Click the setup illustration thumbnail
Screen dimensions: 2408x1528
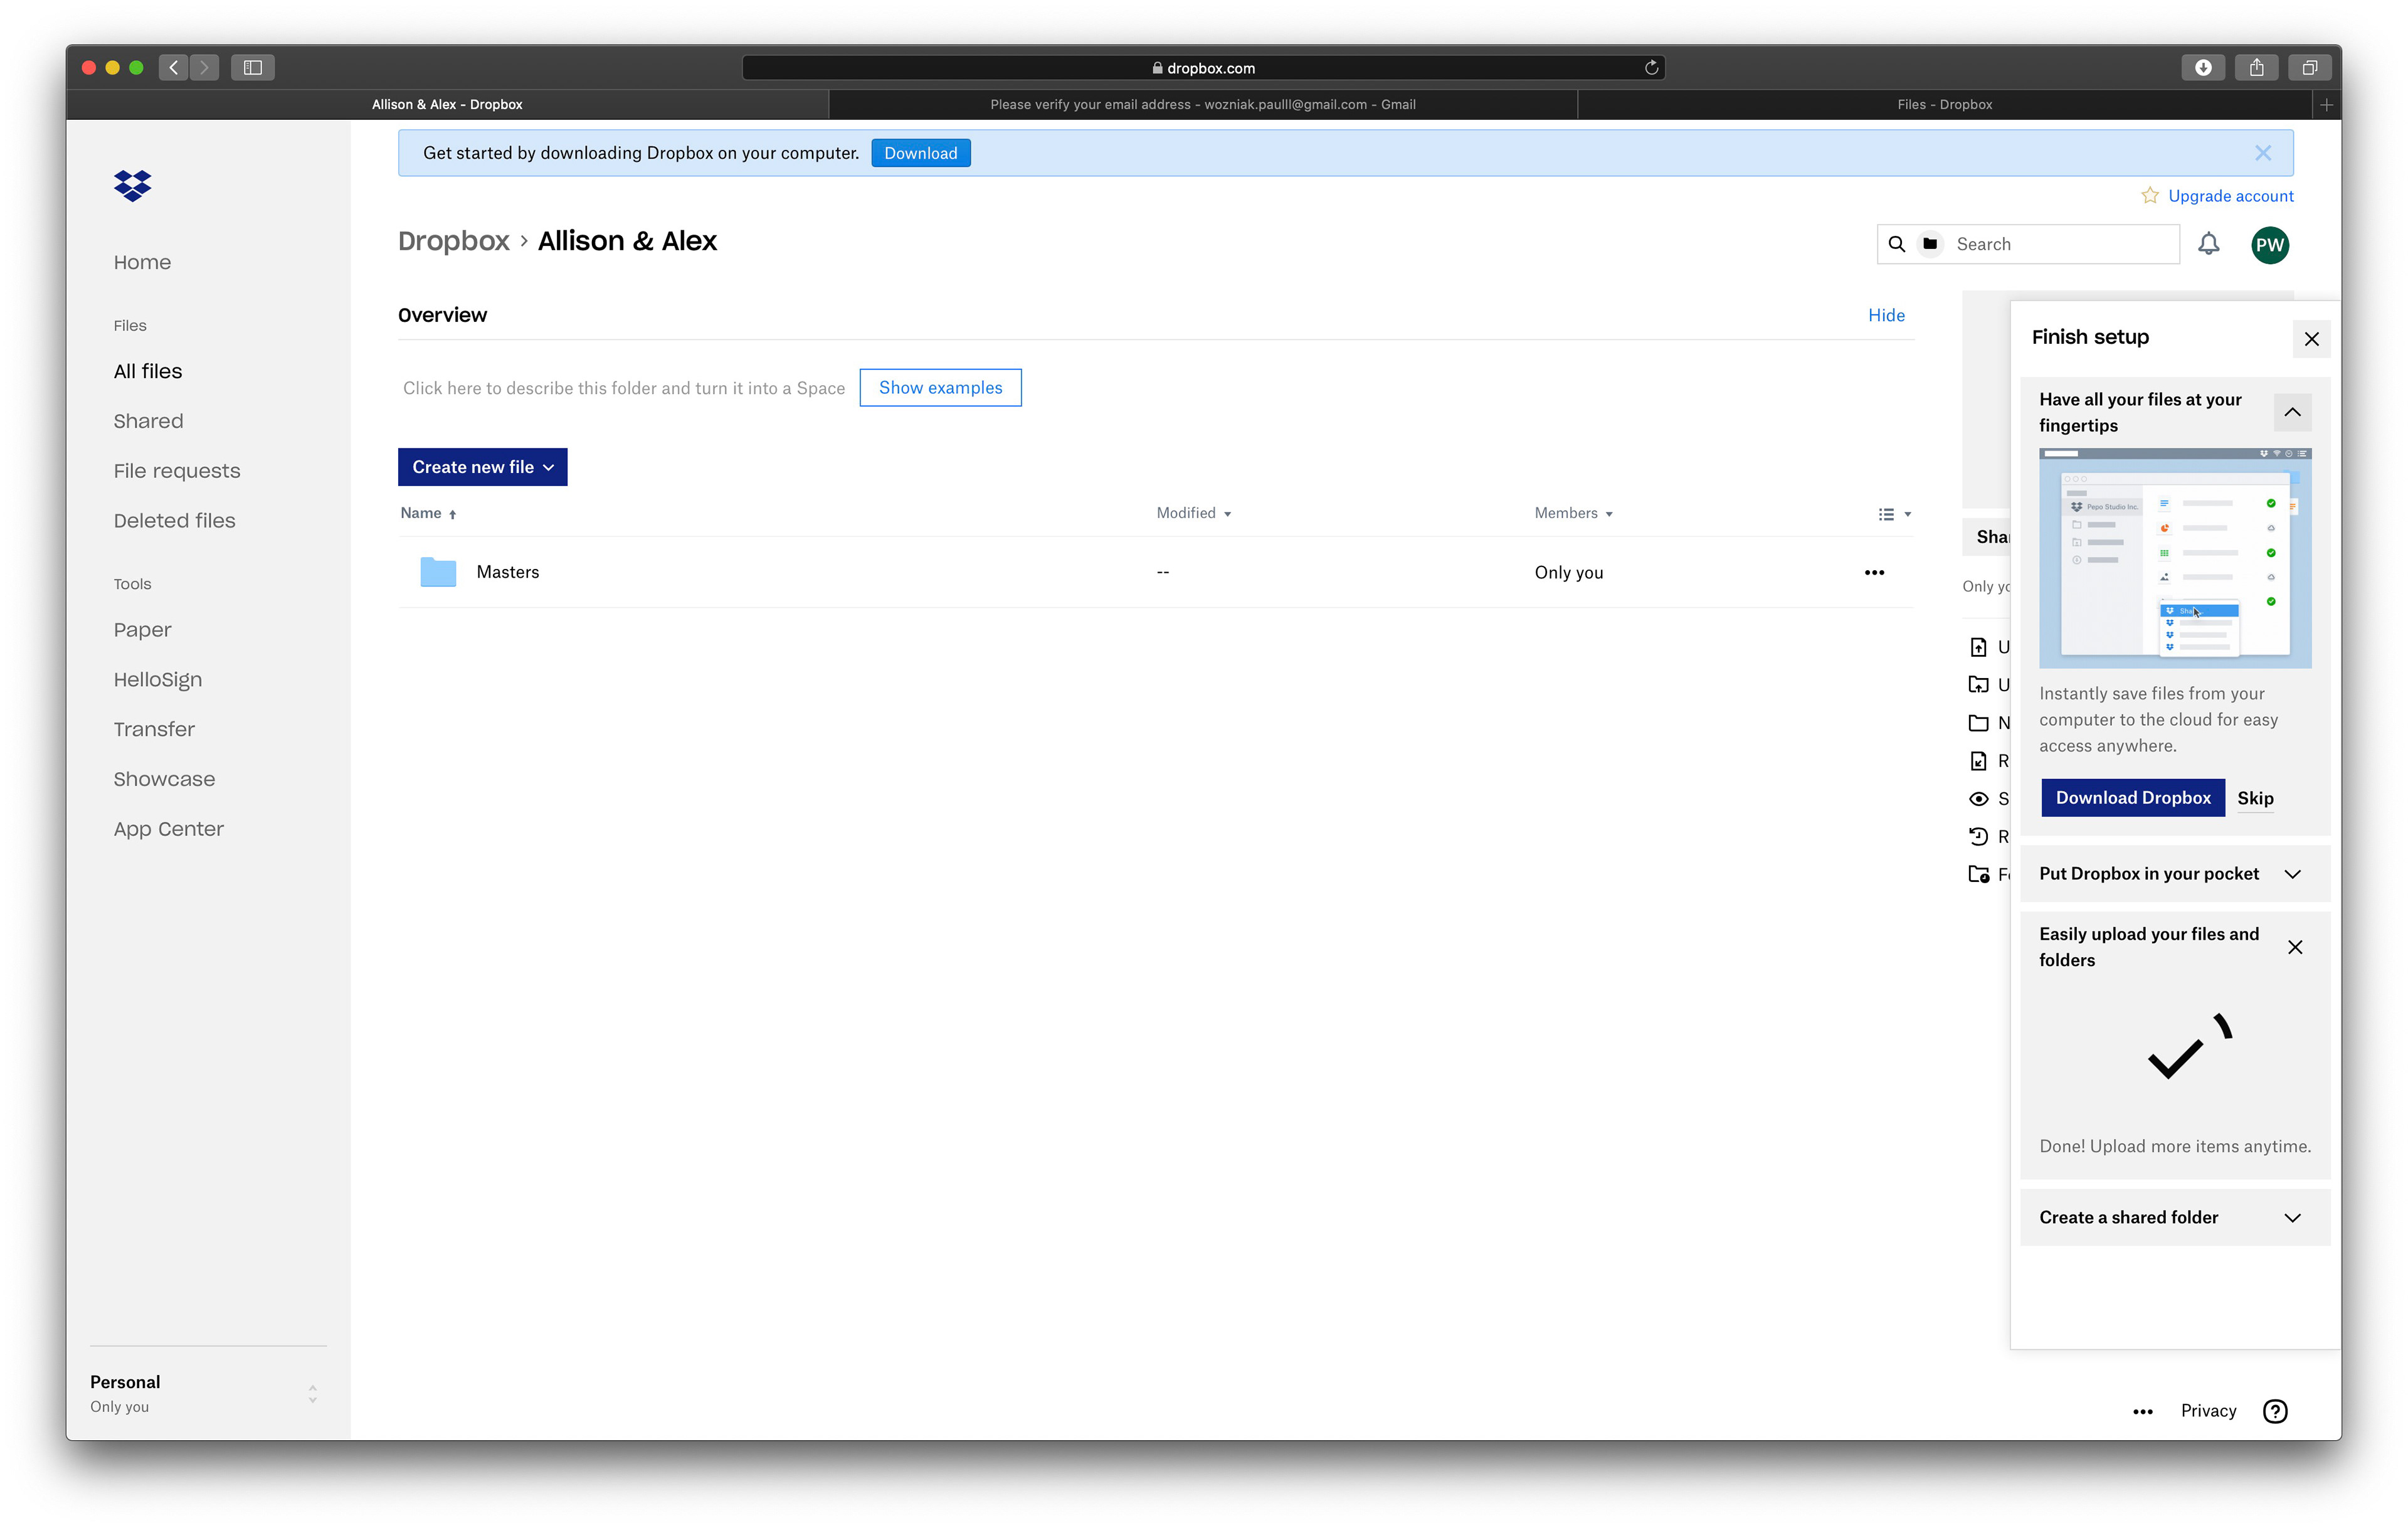[2174, 558]
